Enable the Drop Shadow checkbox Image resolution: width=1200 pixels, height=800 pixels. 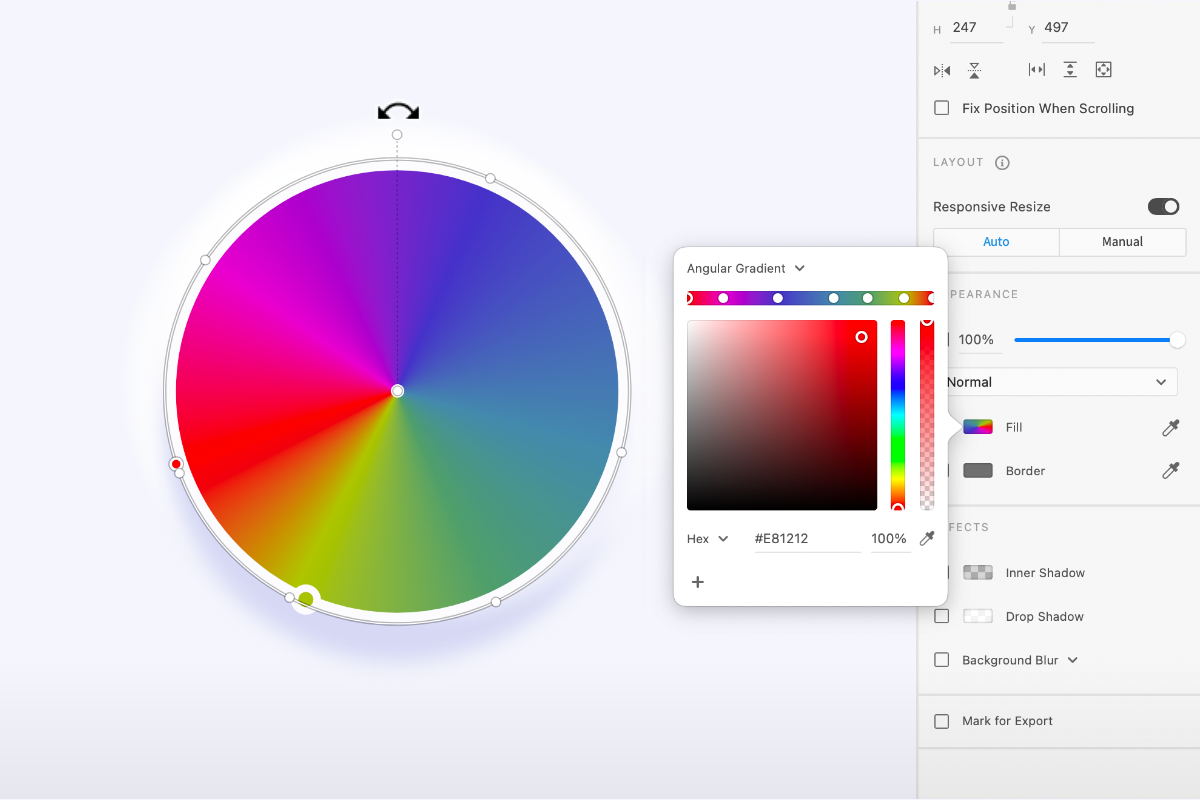(x=941, y=616)
